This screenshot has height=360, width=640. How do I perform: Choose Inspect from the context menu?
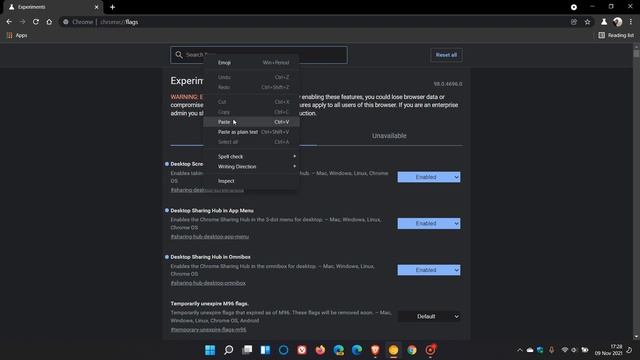coord(251,181)
